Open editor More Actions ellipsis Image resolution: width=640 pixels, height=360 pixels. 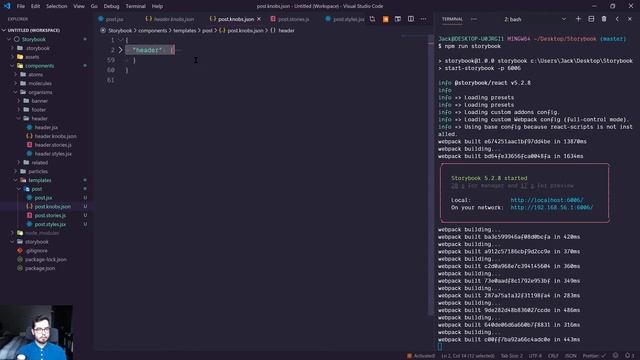(x=423, y=19)
